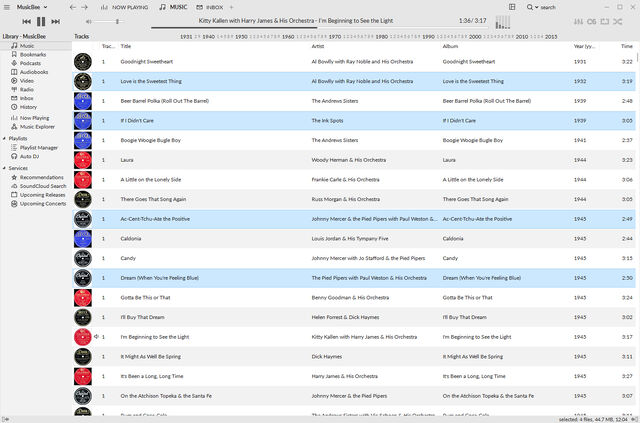Open the MusicBee application dropdown
This screenshot has height=423, width=640.
click(x=32, y=7)
